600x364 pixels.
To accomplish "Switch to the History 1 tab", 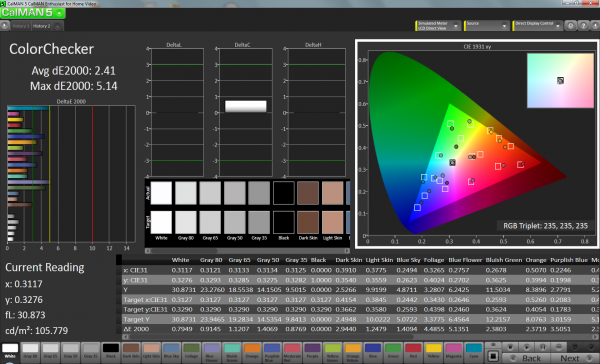I will 21,26.
